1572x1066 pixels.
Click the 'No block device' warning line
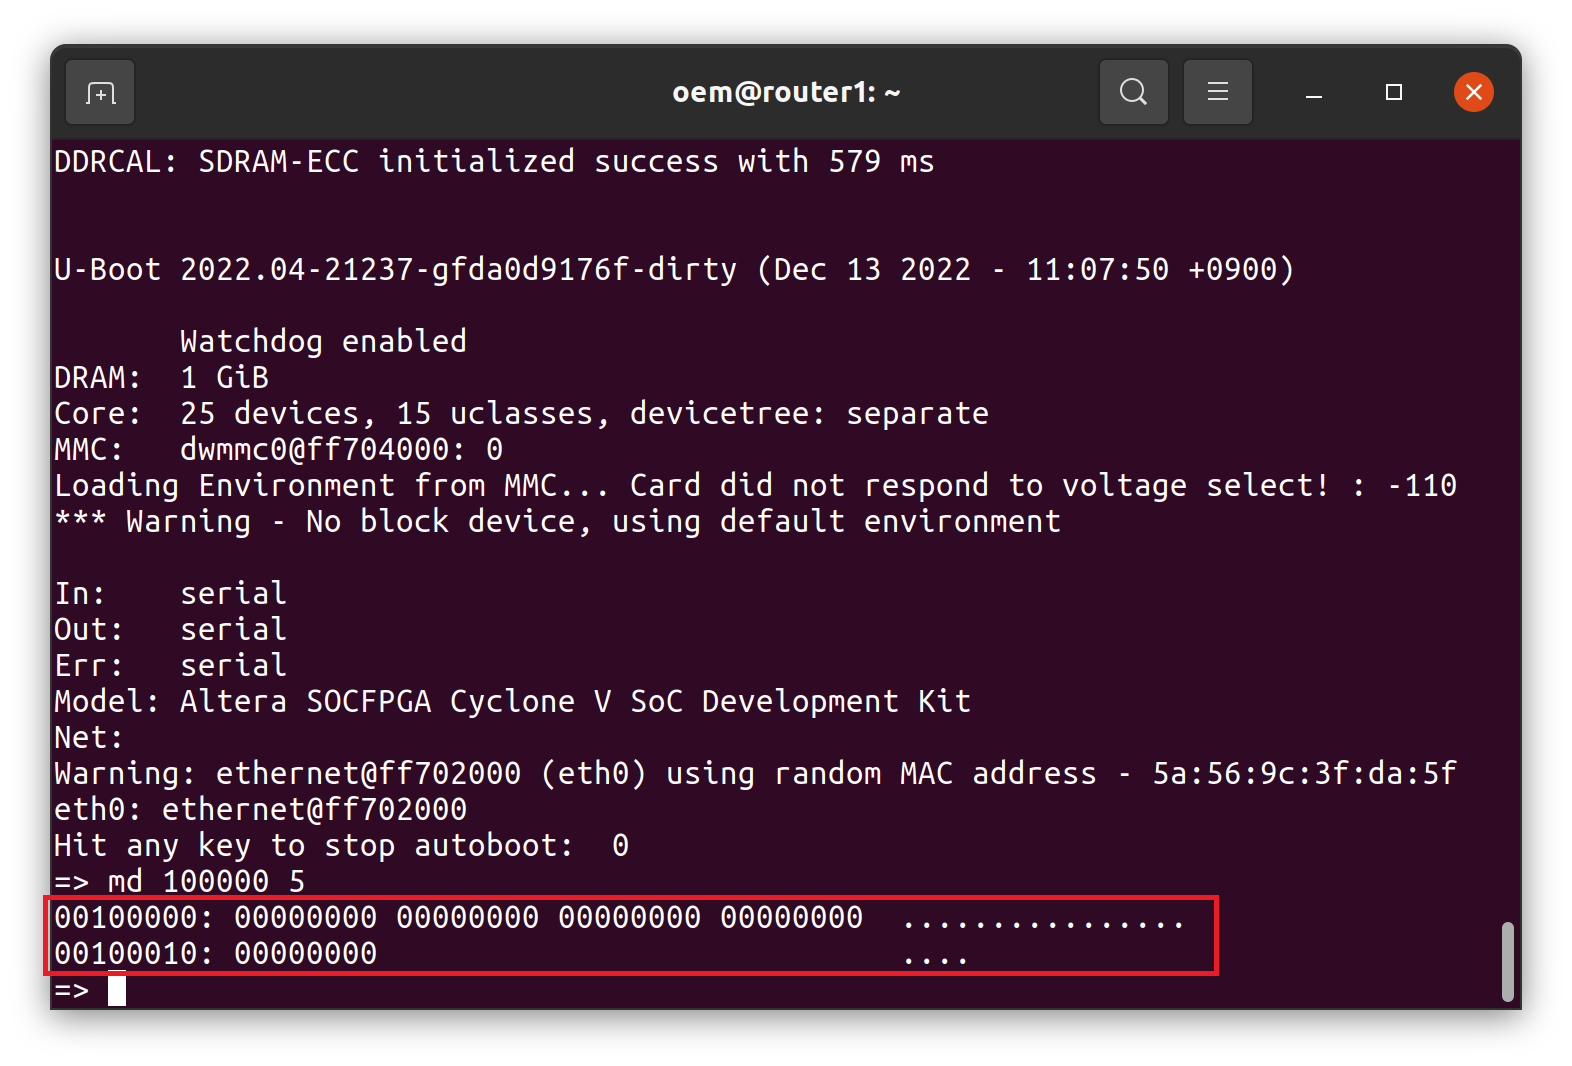tap(557, 522)
